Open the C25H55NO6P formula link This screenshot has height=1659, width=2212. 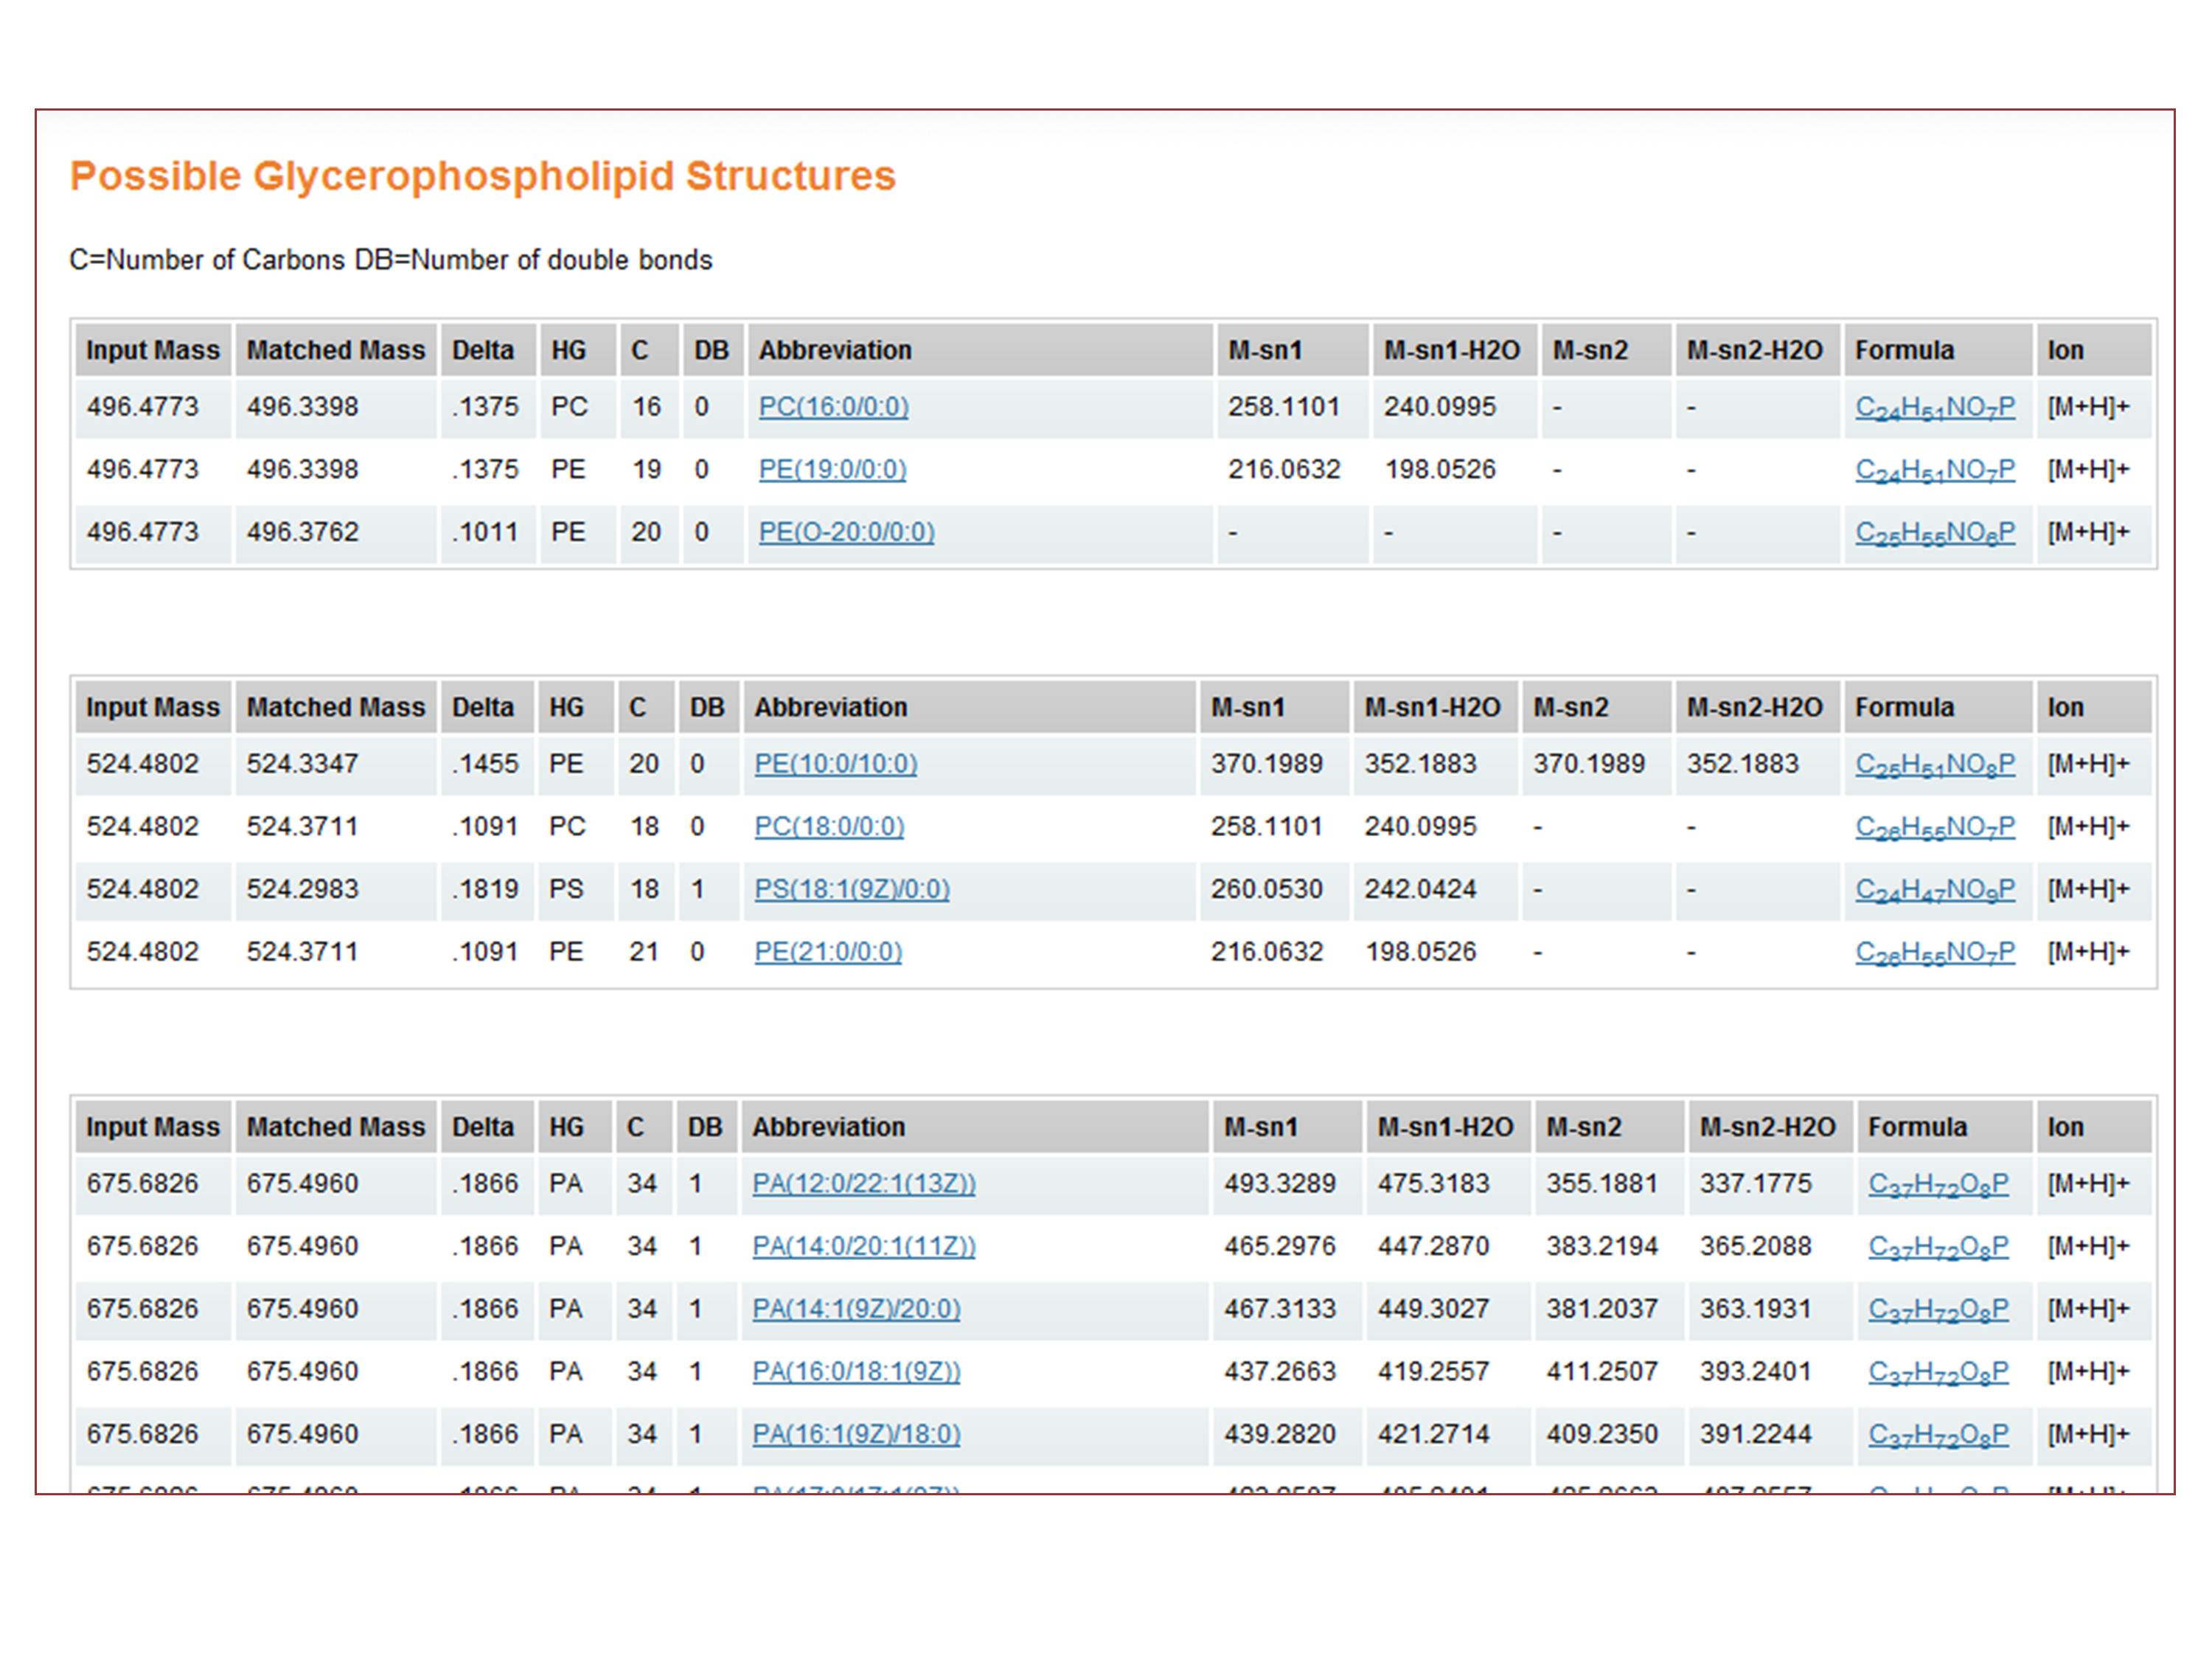(x=1935, y=533)
